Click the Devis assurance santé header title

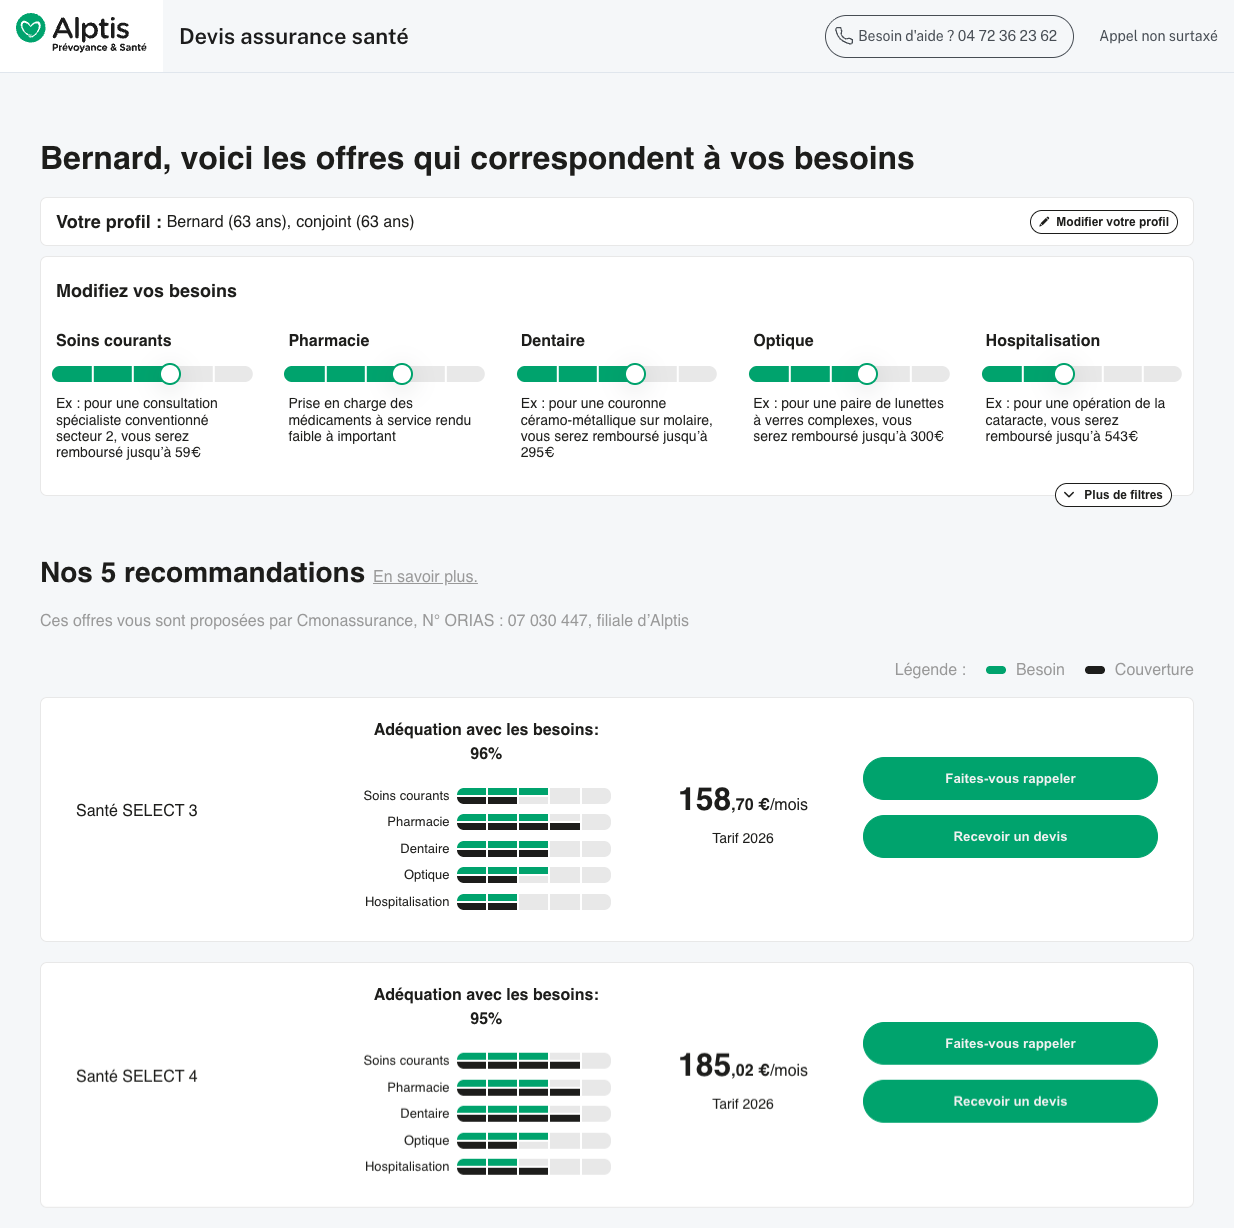pyautogui.click(x=294, y=37)
